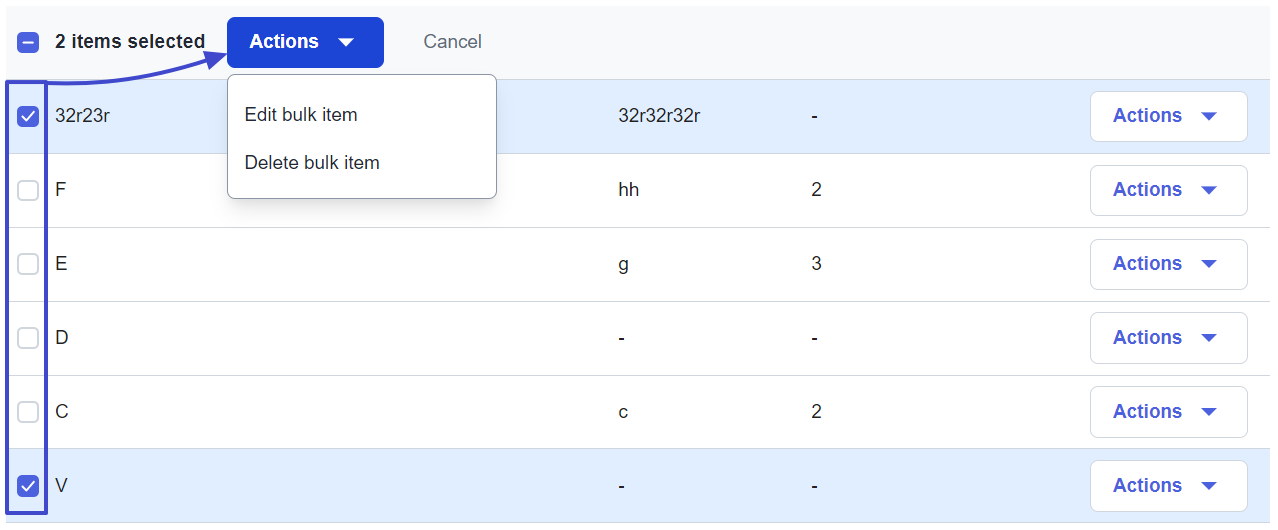Uncheck the 32r23r row checkbox
The width and height of the screenshot is (1278, 530).
pyautogui.click(x=28, y=116)
